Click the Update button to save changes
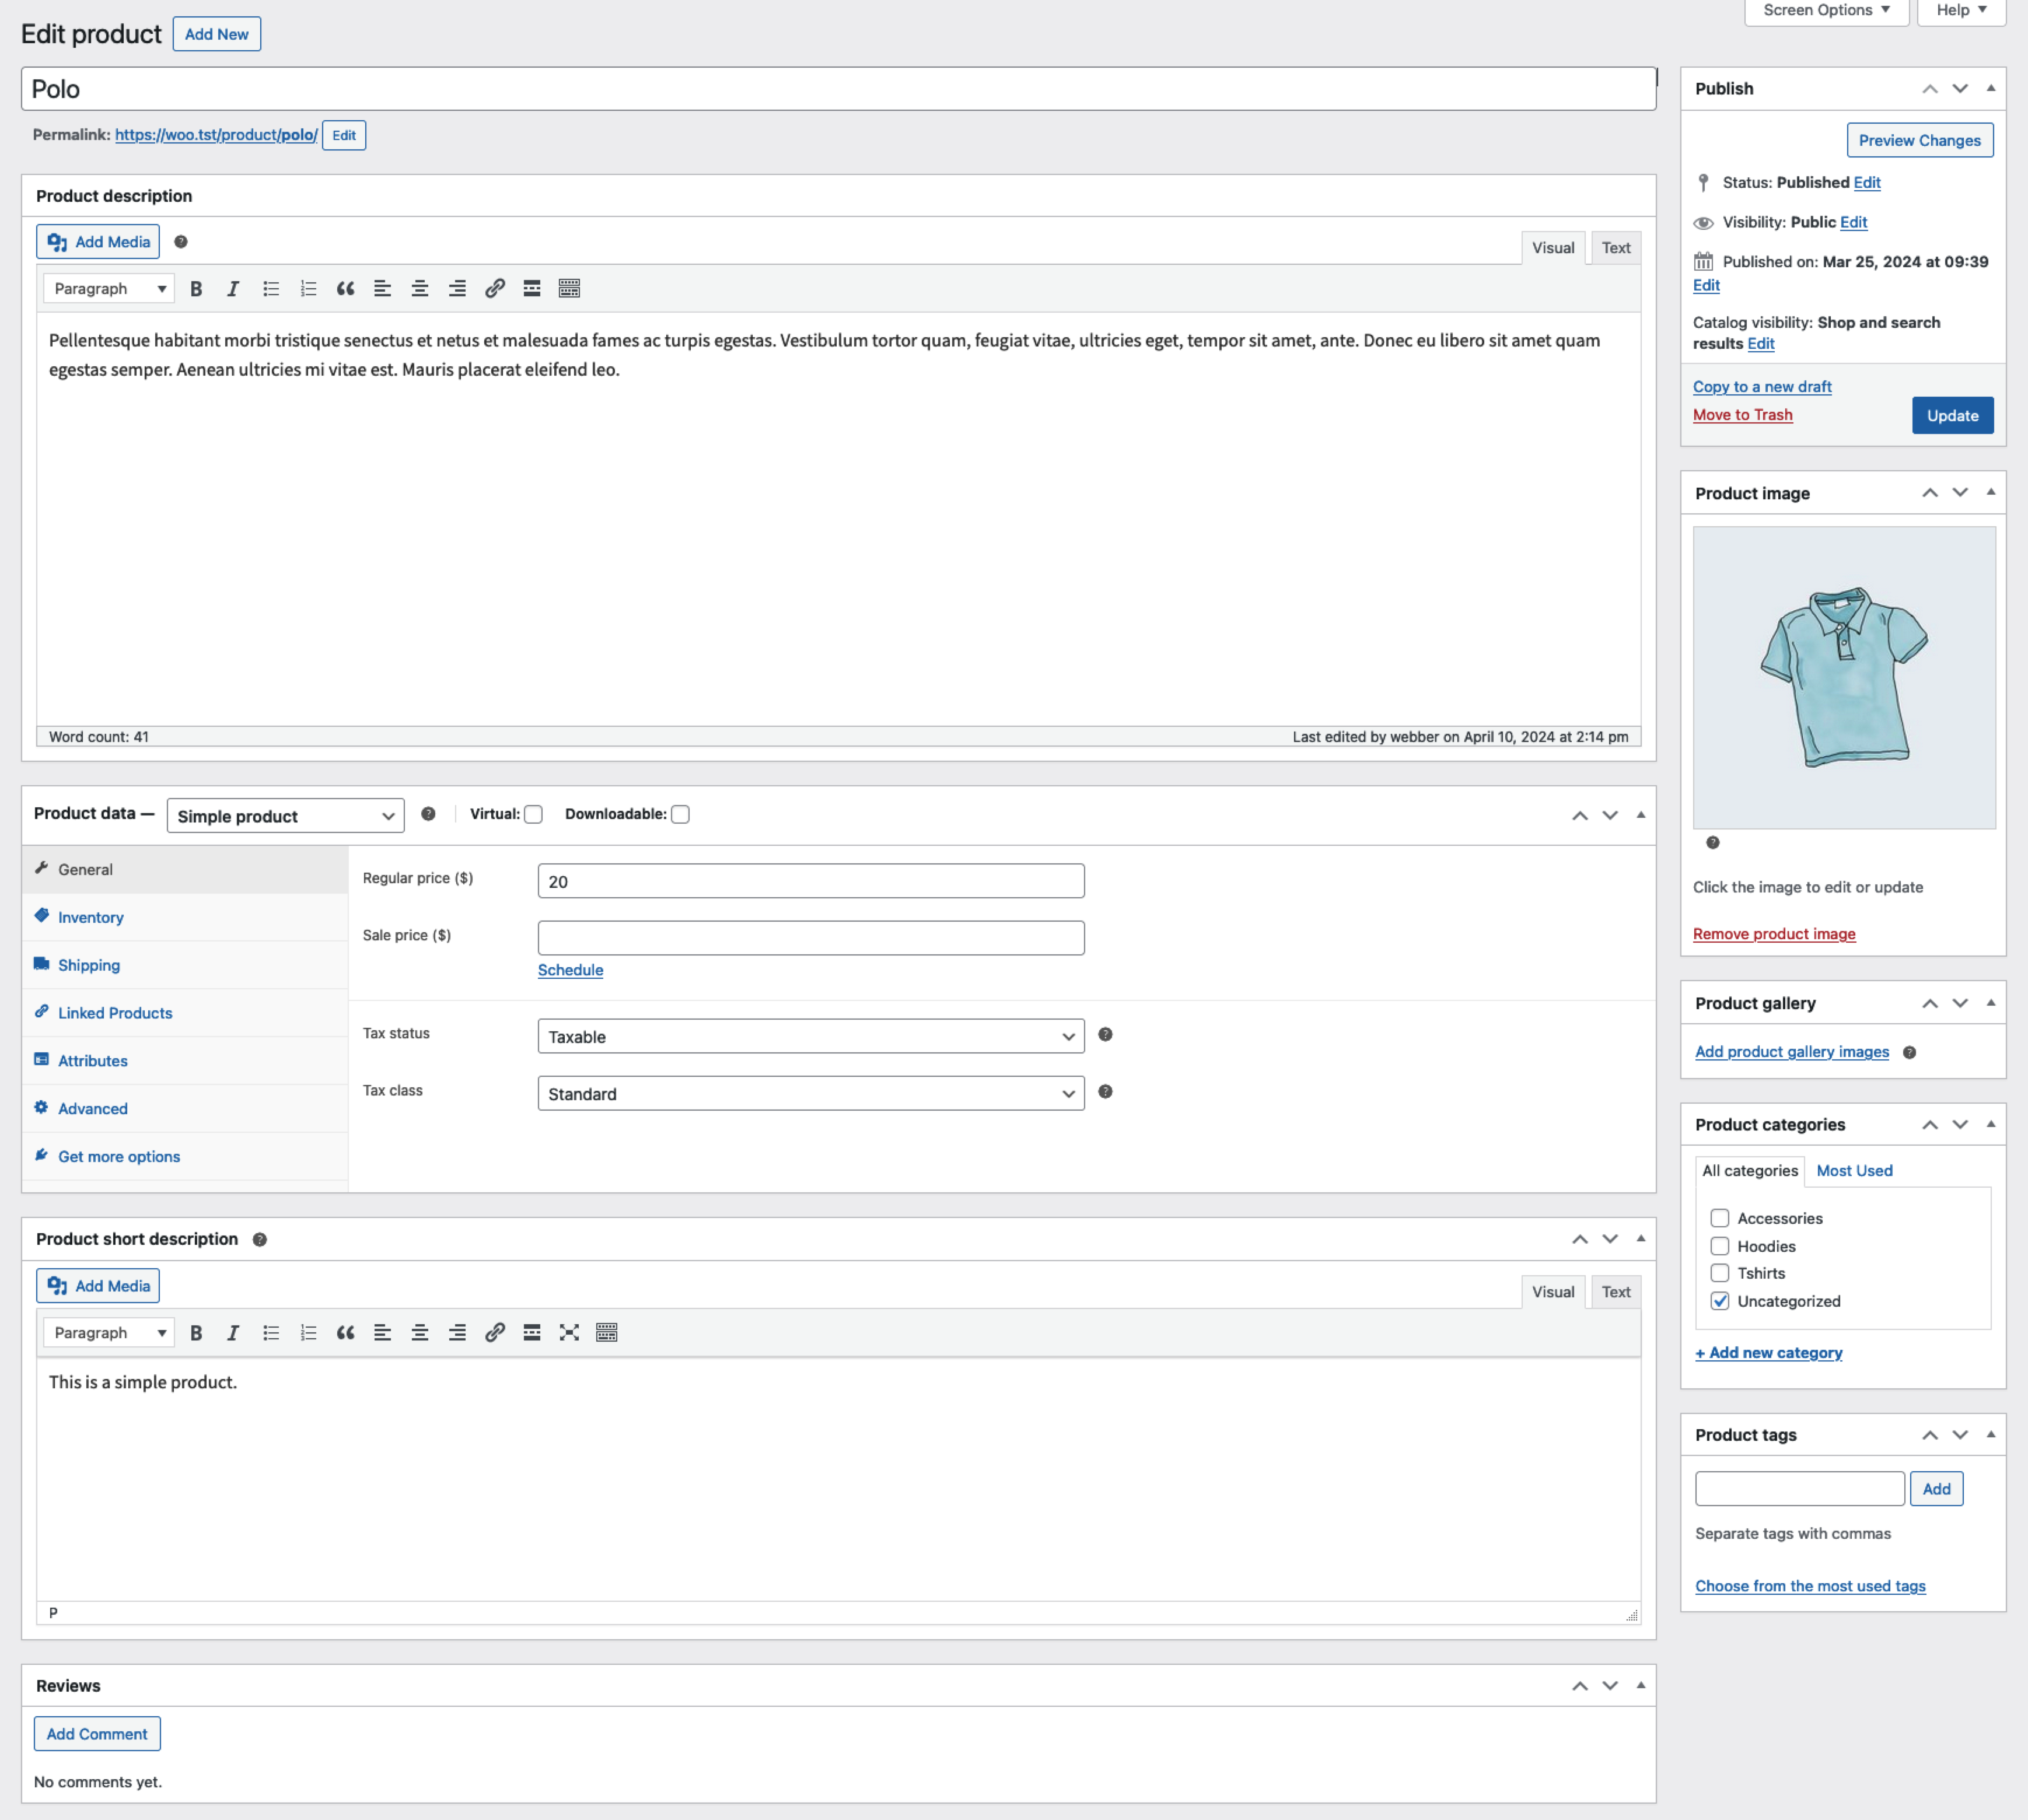The image size is (2028, 1820). (1952, 415)
